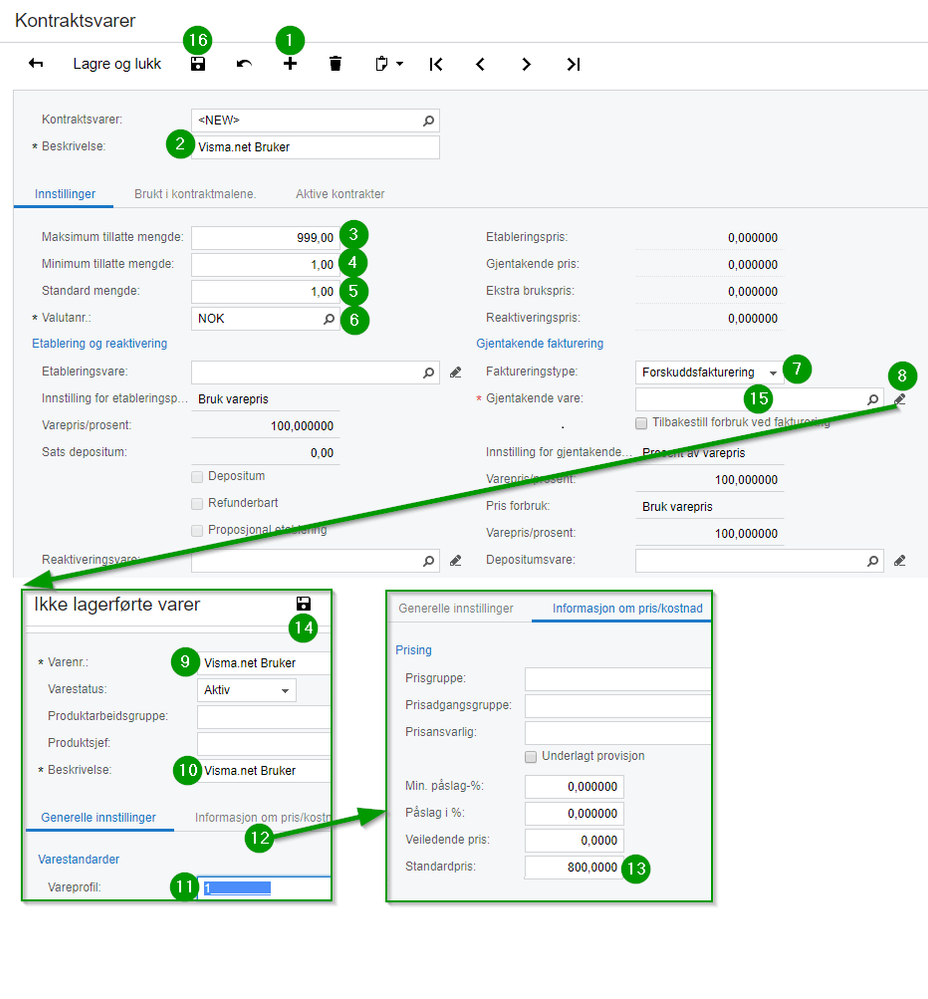Toggle Tilbakestill forbruk ved fakturering checkbox
The width and height of the screenshot is (928, 999).
point(641,423)
